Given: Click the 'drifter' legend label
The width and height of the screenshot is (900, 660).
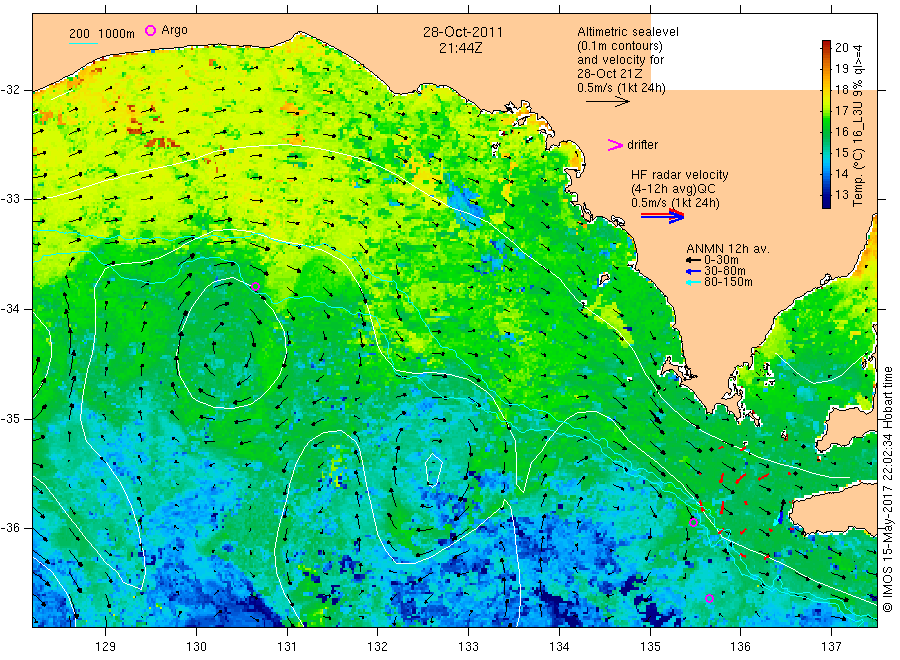Looking at the screenshot, I should click(642, 145).
